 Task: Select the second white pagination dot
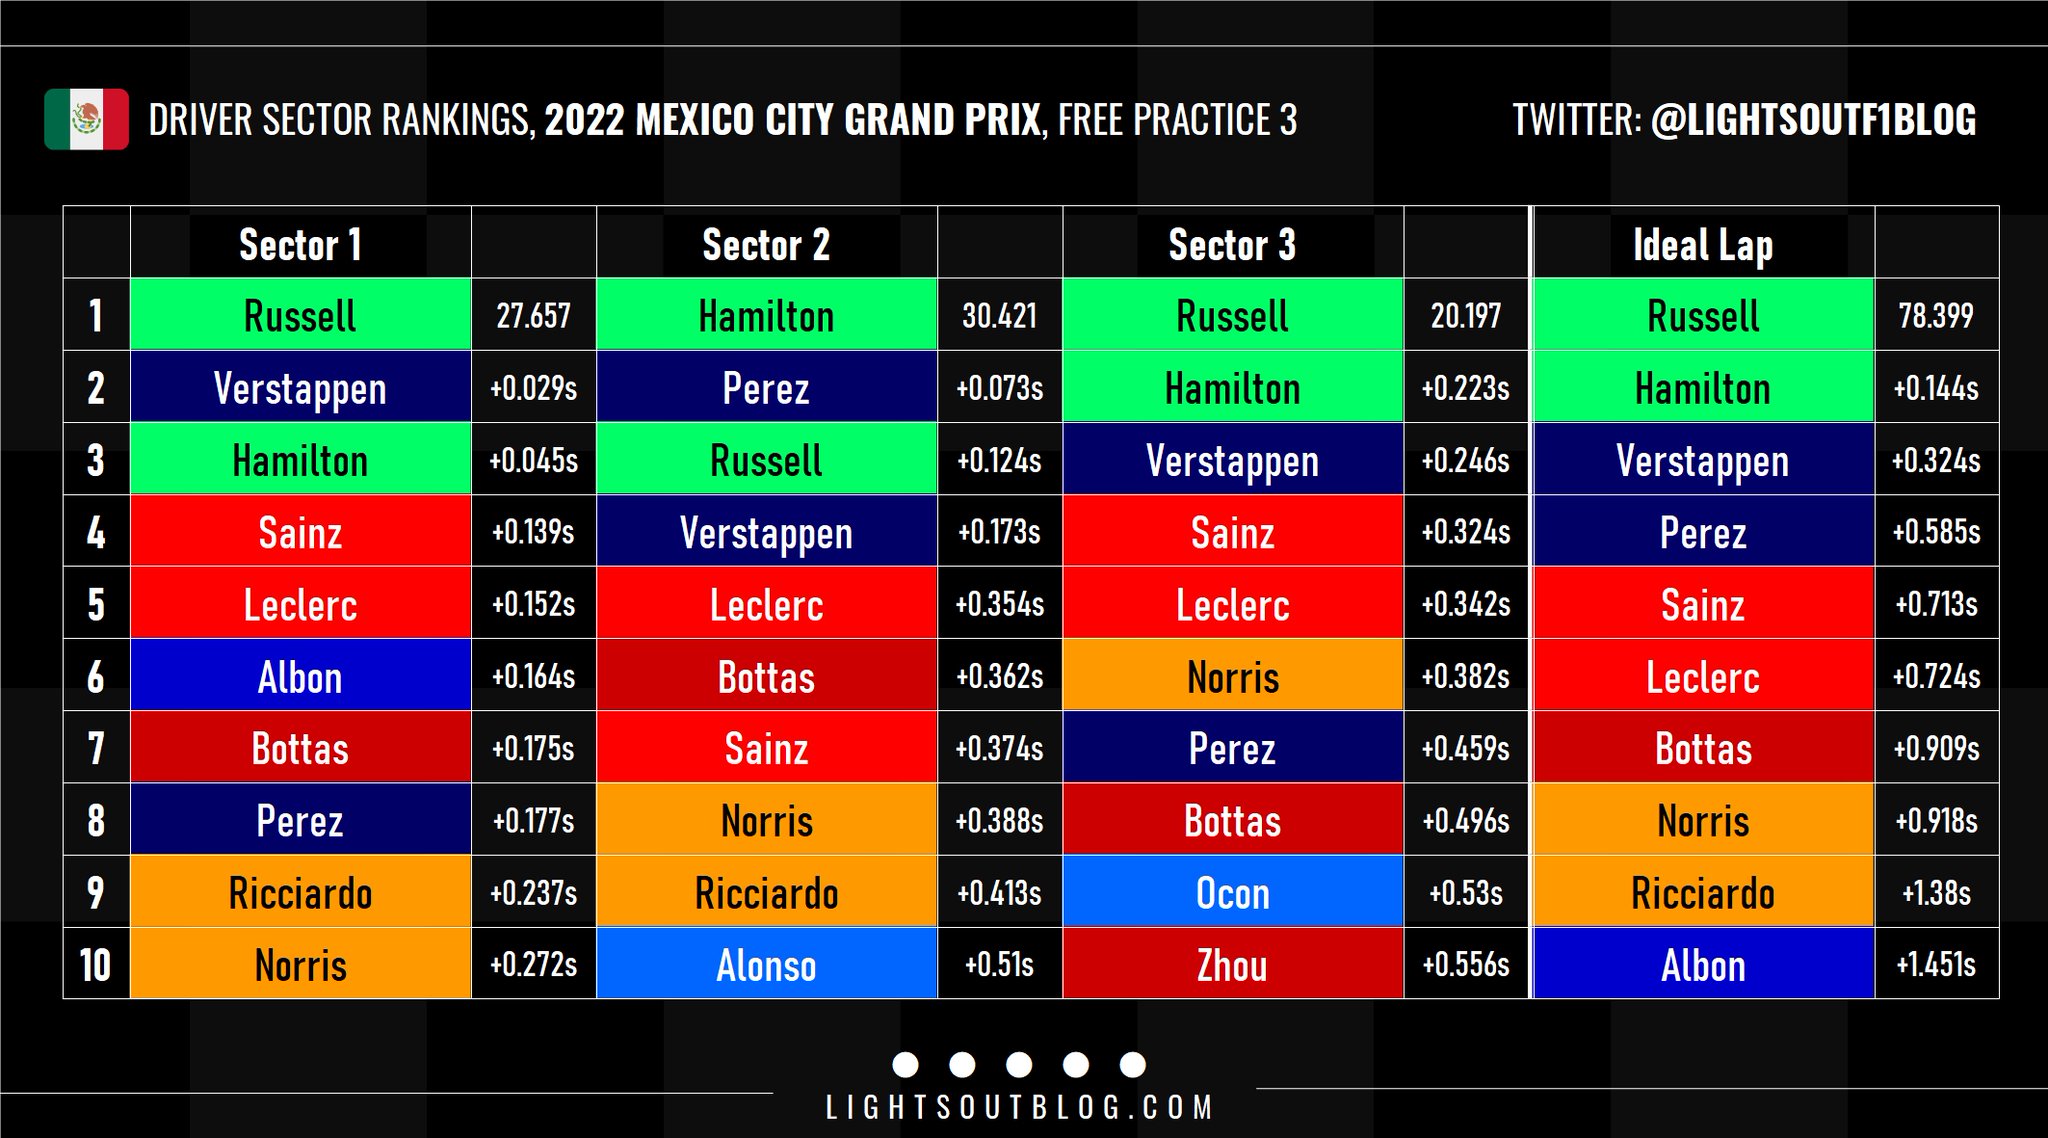(962, 1064)
